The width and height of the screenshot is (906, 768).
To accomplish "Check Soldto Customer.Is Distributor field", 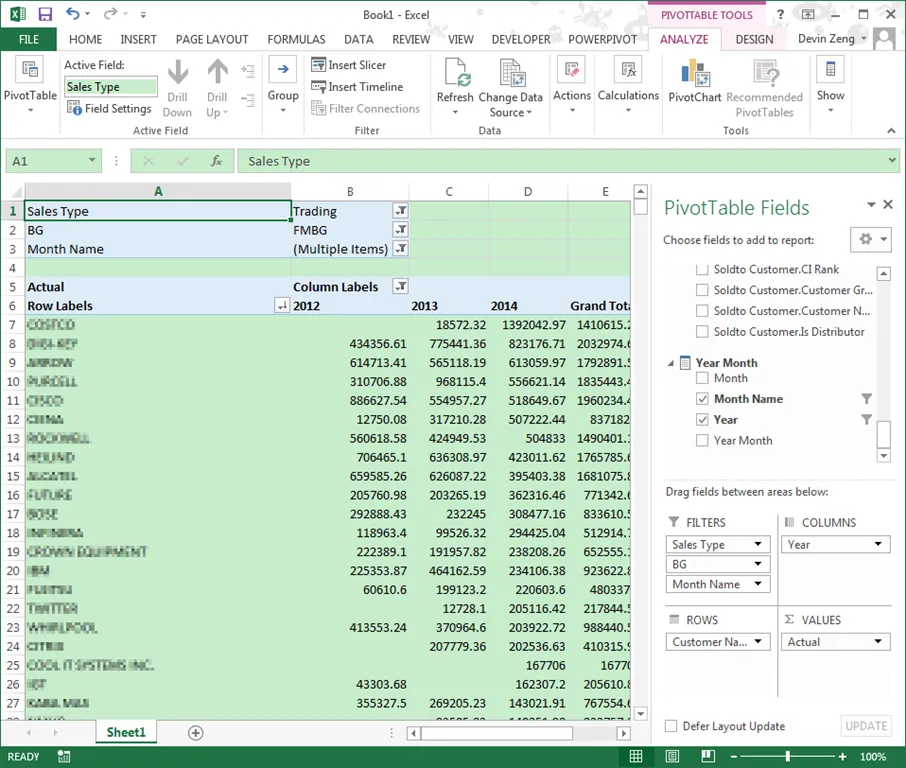I will [x=702, y=332].
